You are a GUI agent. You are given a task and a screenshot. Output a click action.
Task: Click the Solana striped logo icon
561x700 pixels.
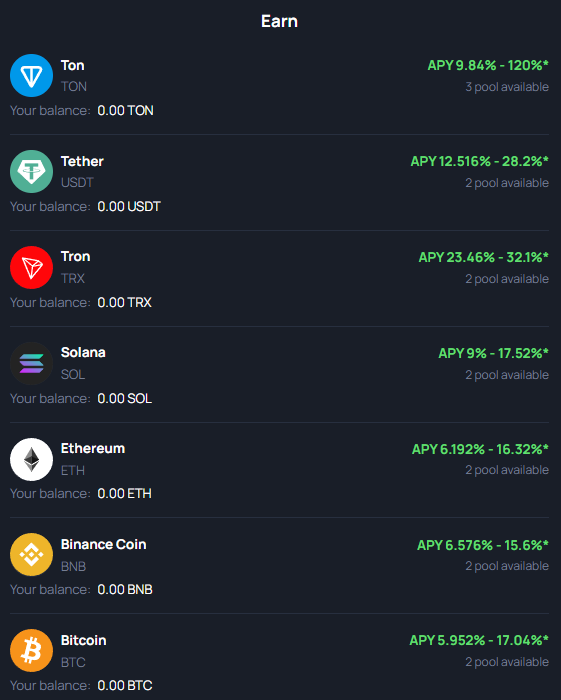(31, 363)
